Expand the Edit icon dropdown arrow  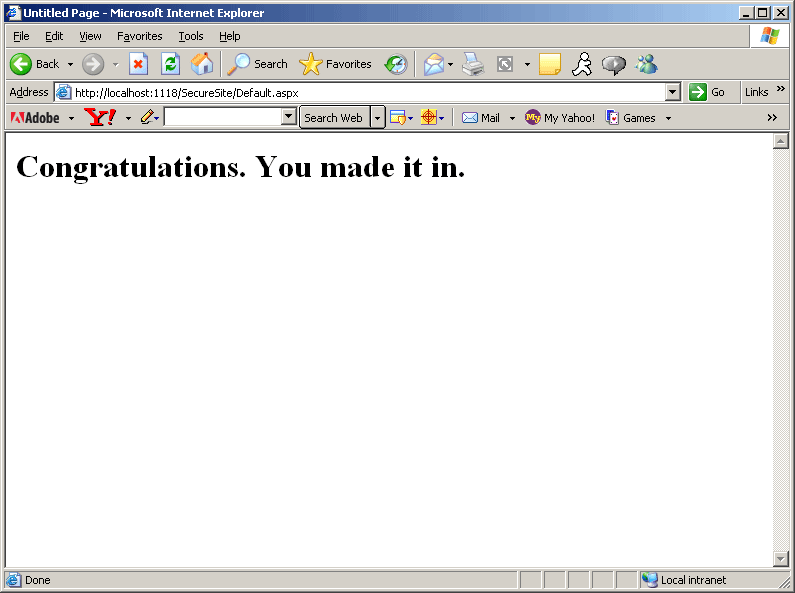pyautogui.click(x=527, y=64)
